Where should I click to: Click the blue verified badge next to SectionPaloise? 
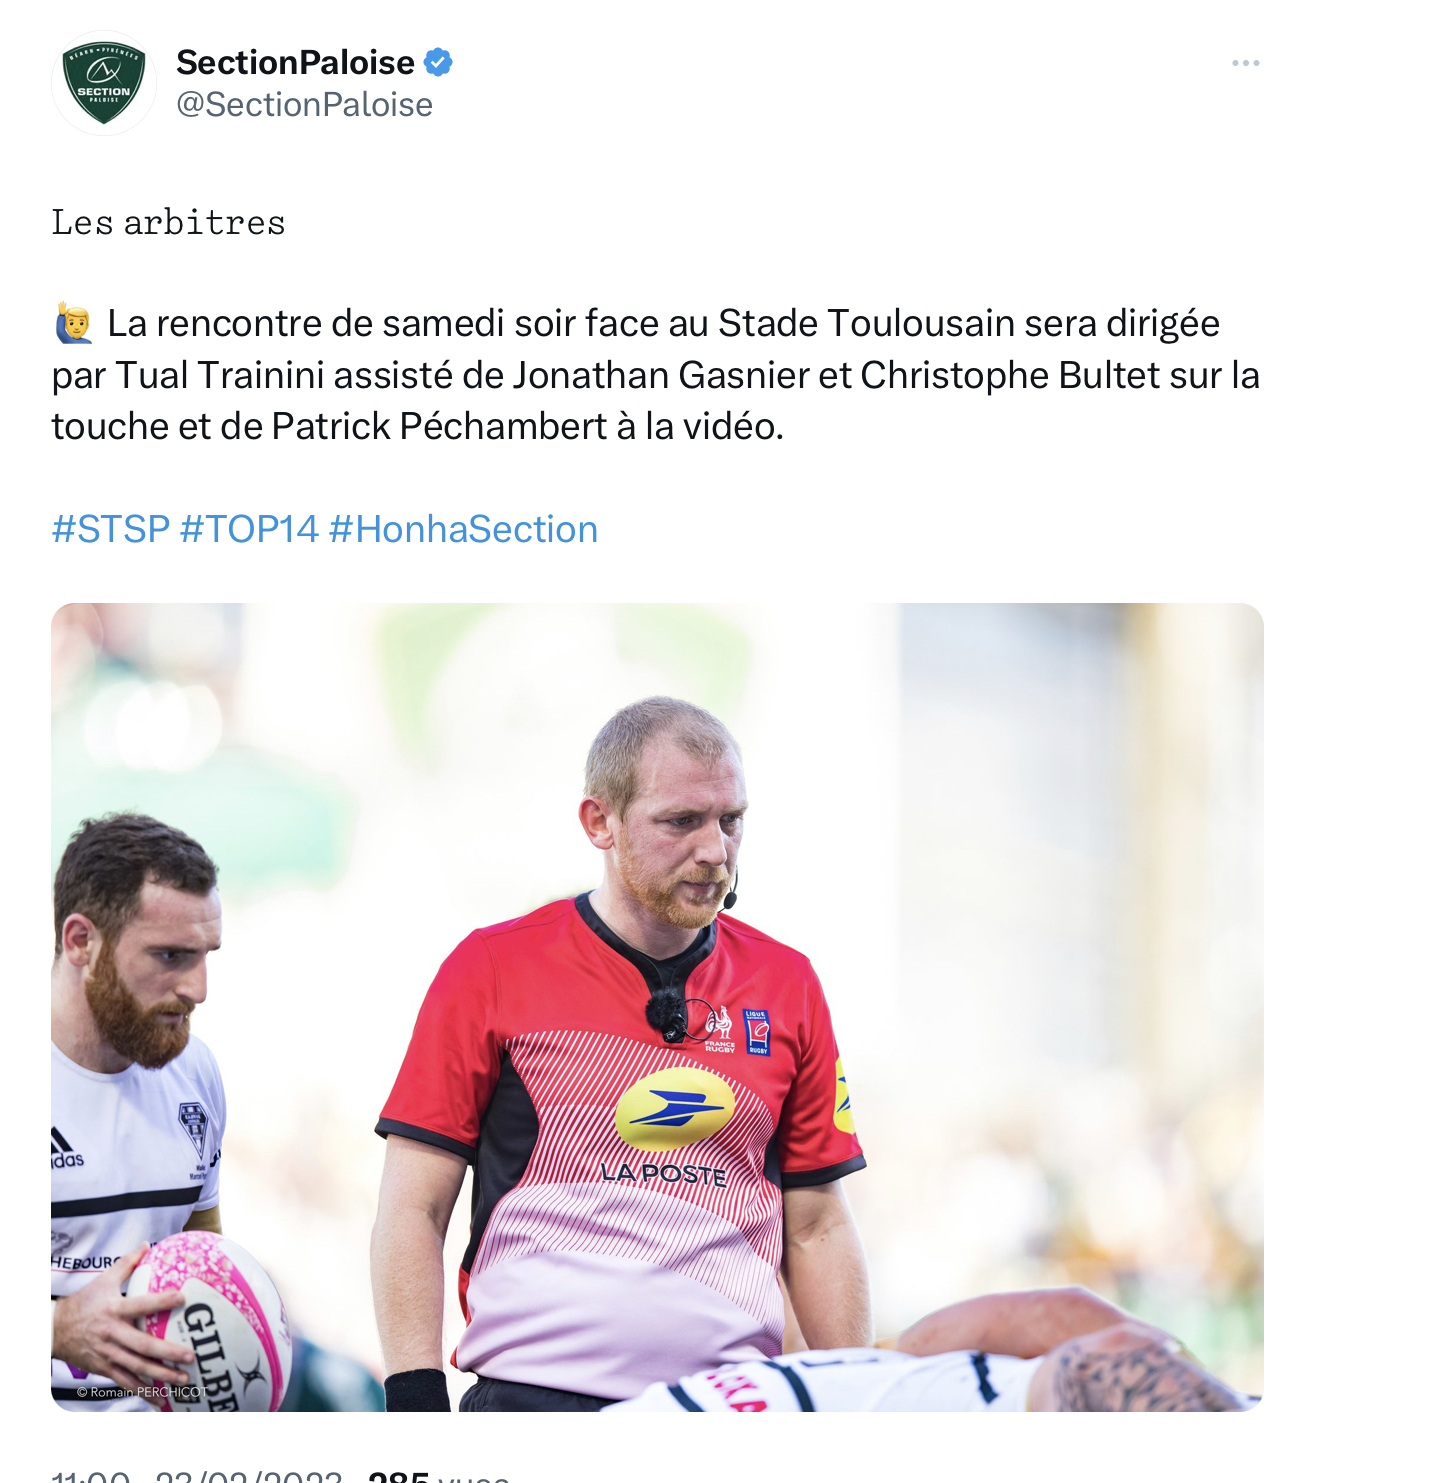[x=438, y=62]
